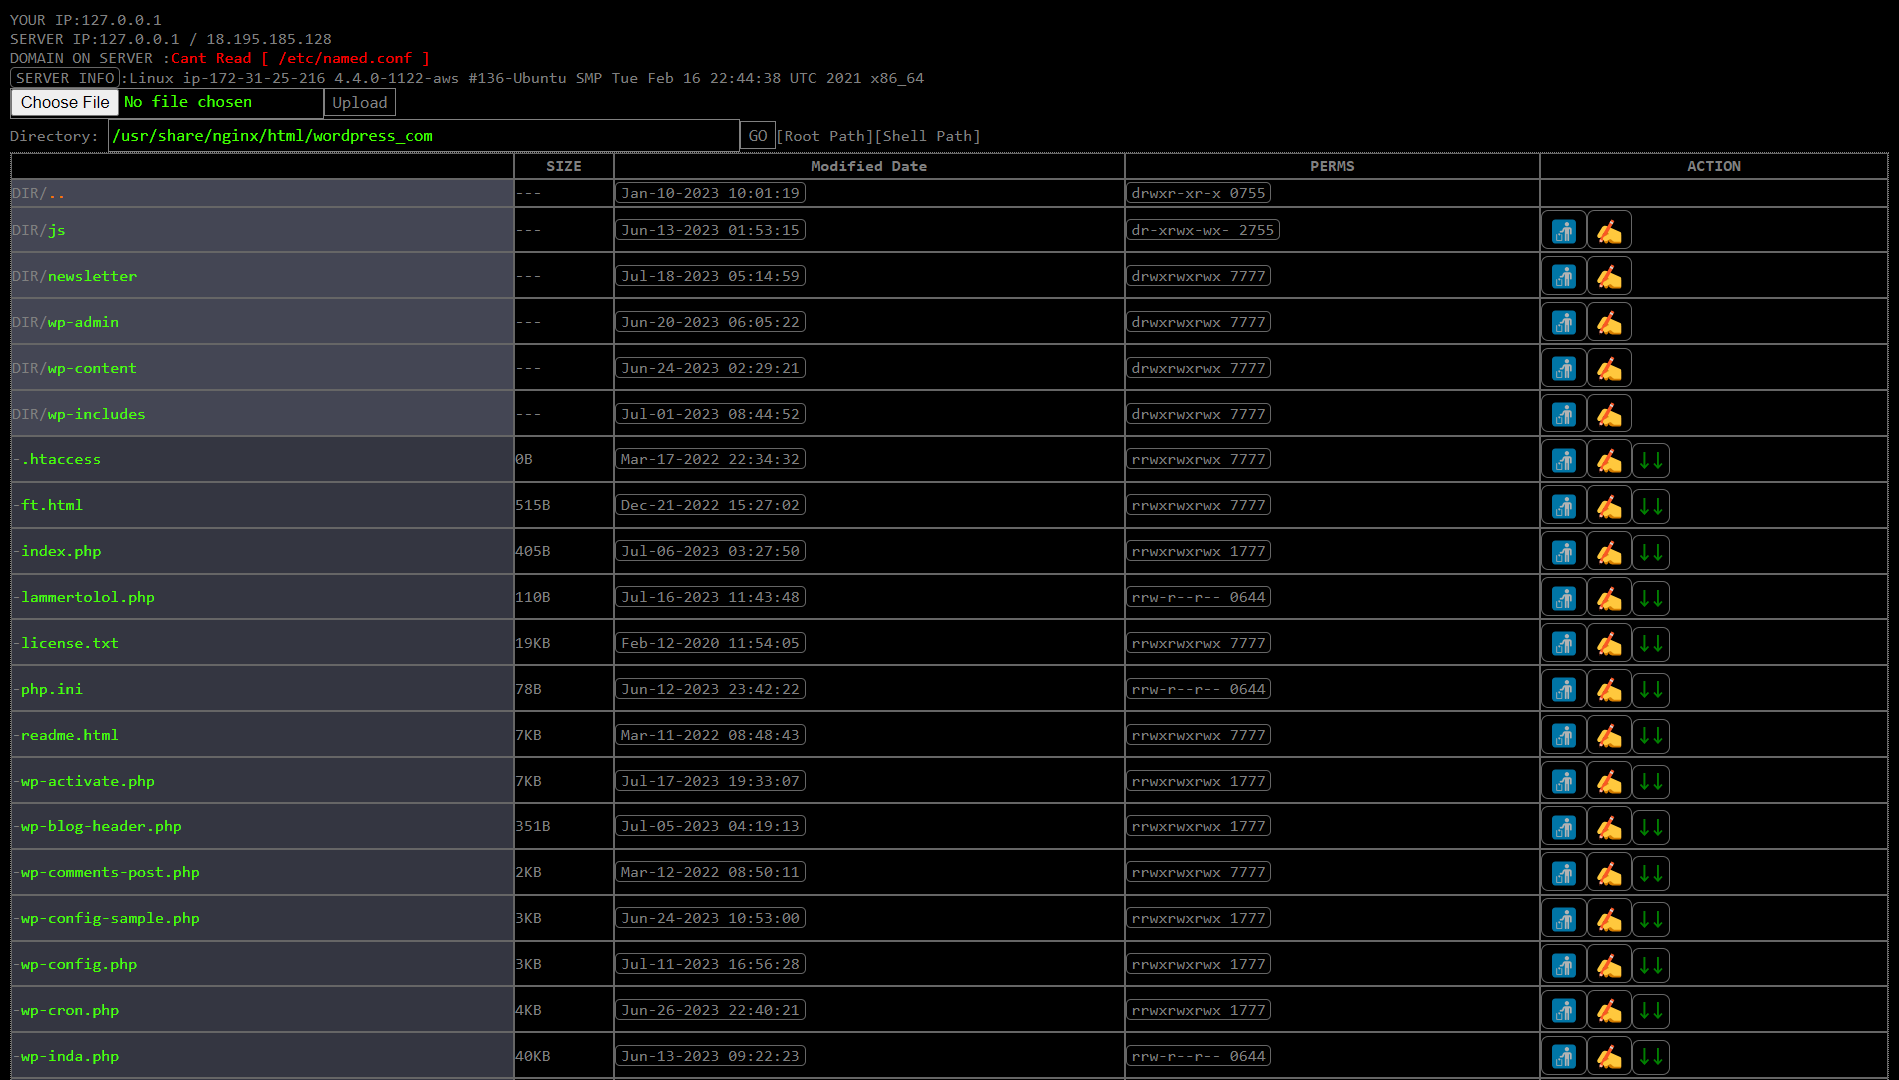Delete php.ini using the trash icon

pyautogui.click(x=1563, y=690)
